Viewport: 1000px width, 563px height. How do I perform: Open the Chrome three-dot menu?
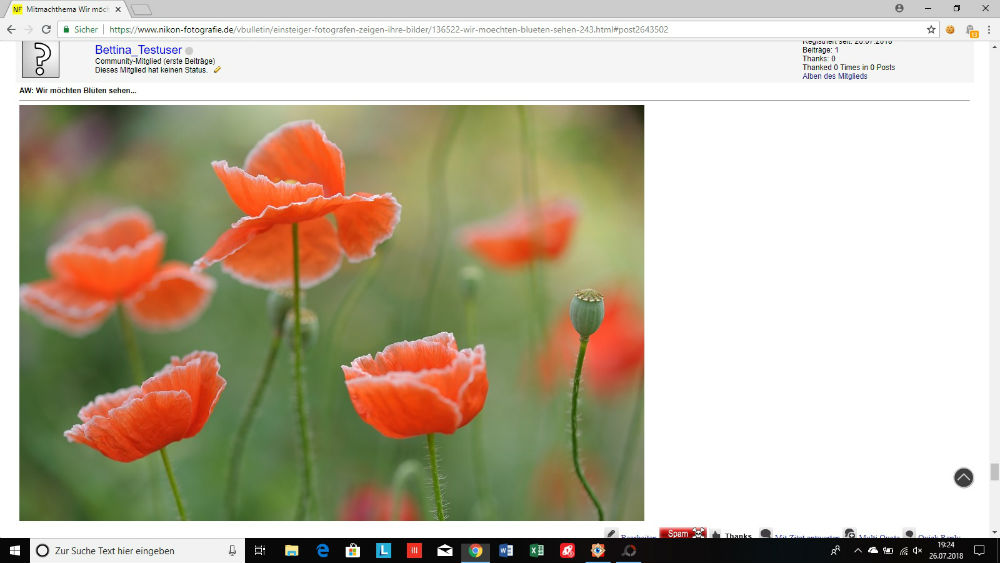(989, 29)
